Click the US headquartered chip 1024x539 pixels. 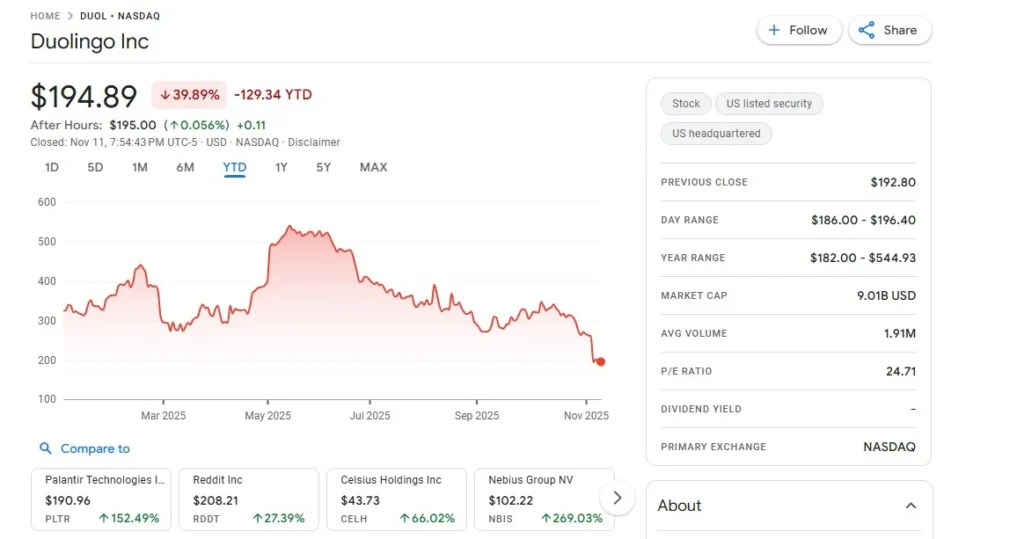[x=716, y=133]
